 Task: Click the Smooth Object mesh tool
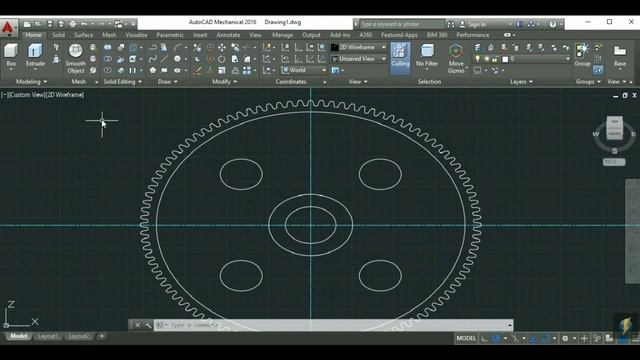pos(76,59)
